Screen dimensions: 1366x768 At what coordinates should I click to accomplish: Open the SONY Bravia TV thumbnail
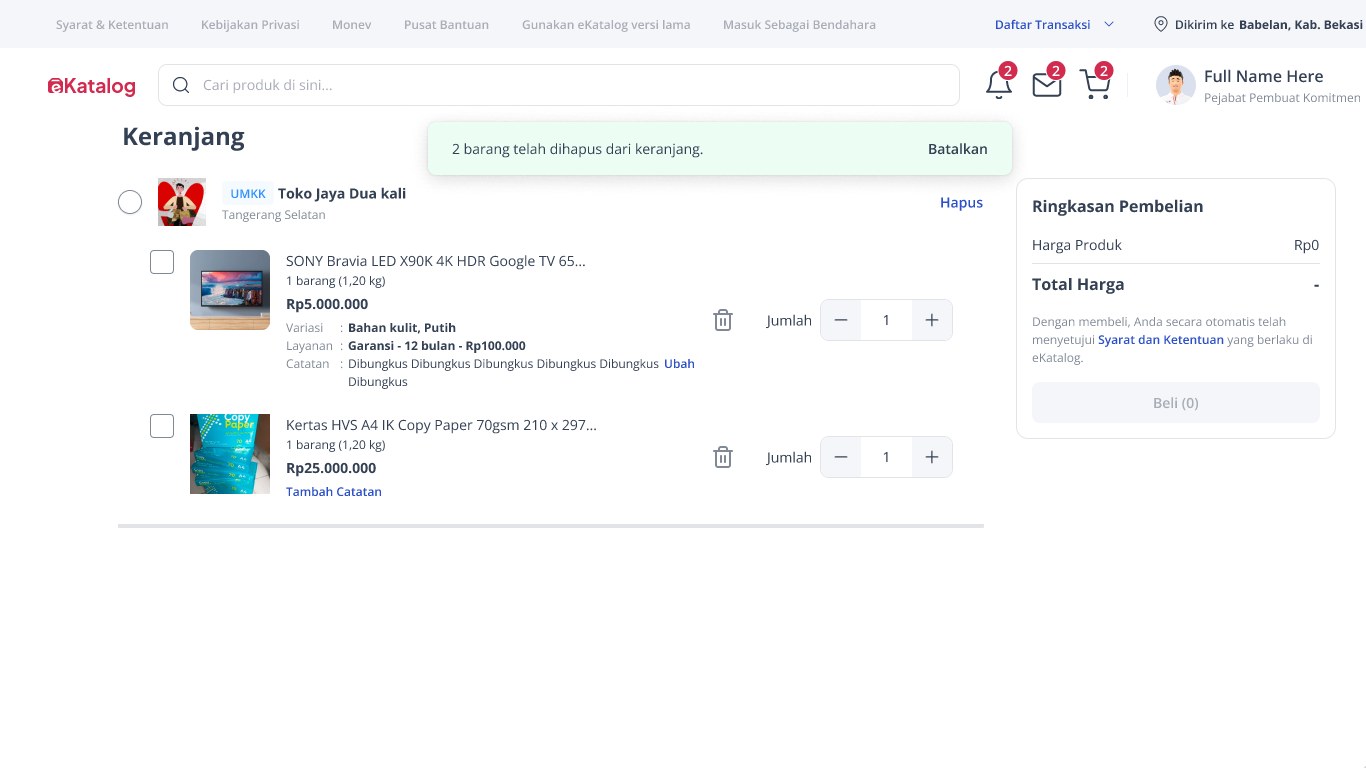coord(230,290)
